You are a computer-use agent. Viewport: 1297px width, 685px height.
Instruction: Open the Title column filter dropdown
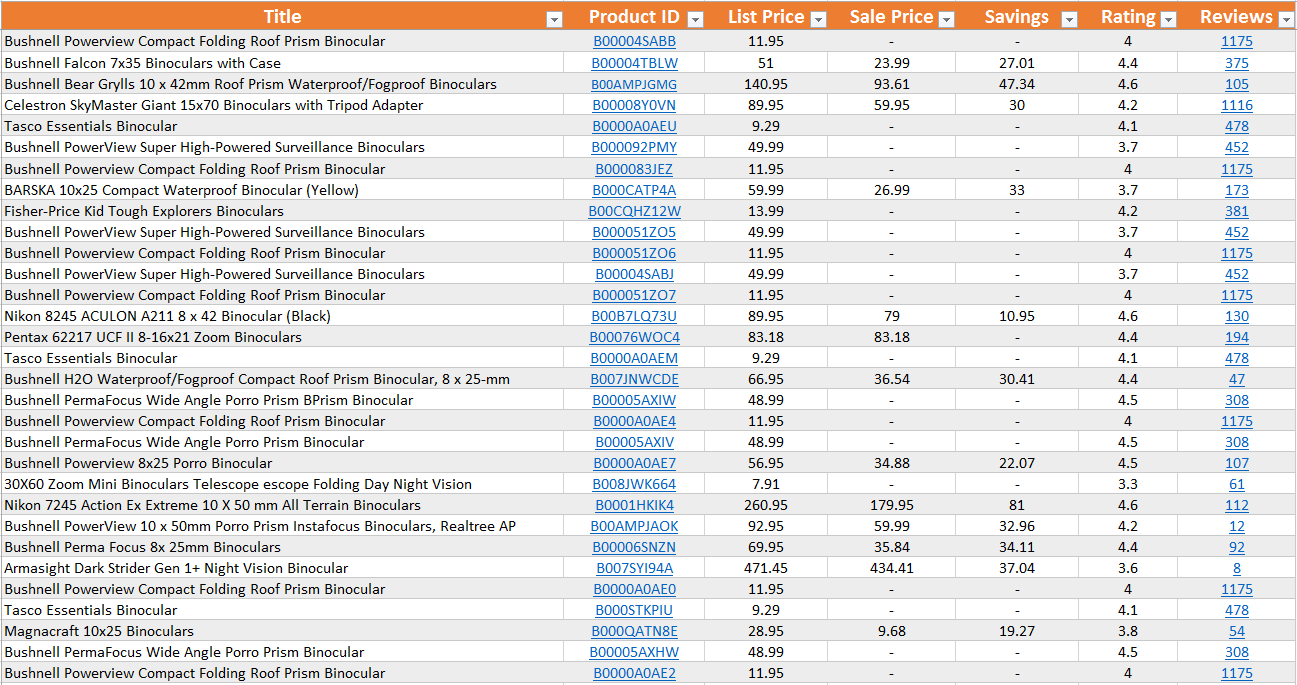(554, 19)
